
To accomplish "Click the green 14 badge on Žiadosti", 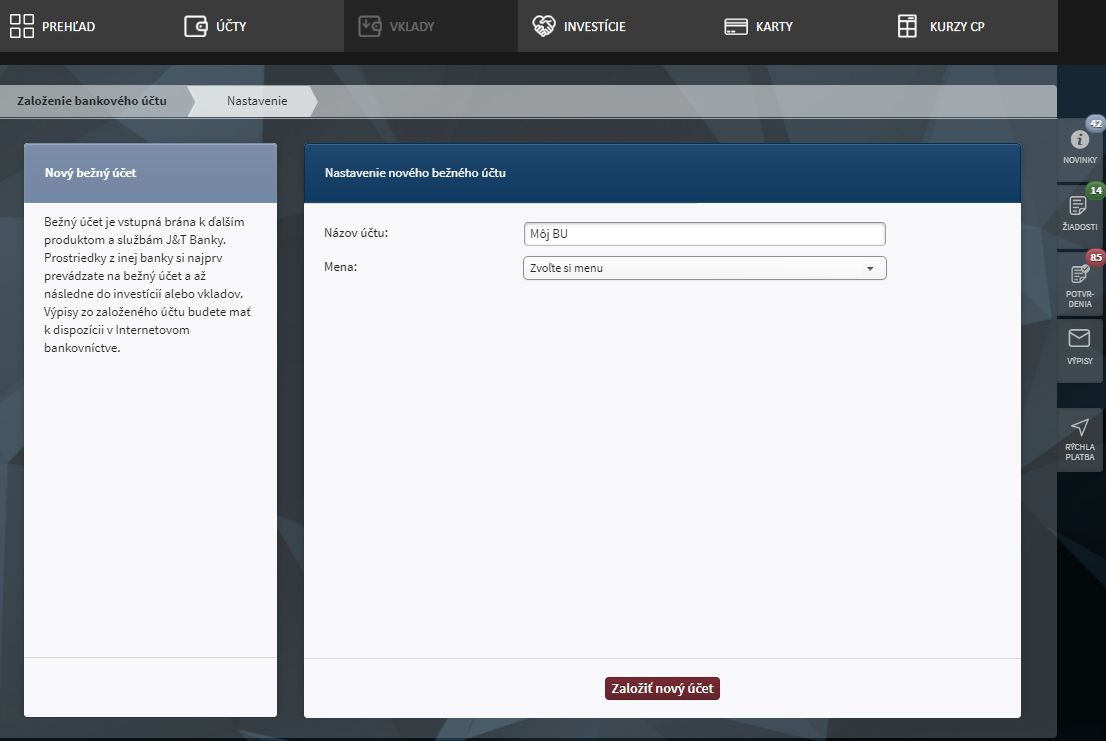I will coord(1096,190).
